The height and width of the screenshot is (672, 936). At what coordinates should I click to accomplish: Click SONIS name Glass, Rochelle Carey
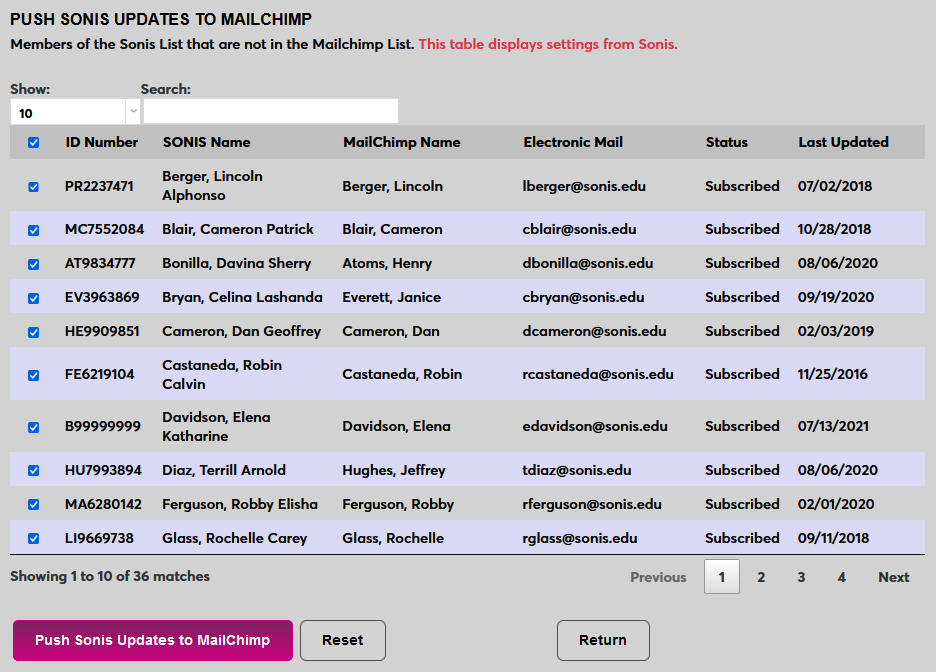tap(235, 538)
